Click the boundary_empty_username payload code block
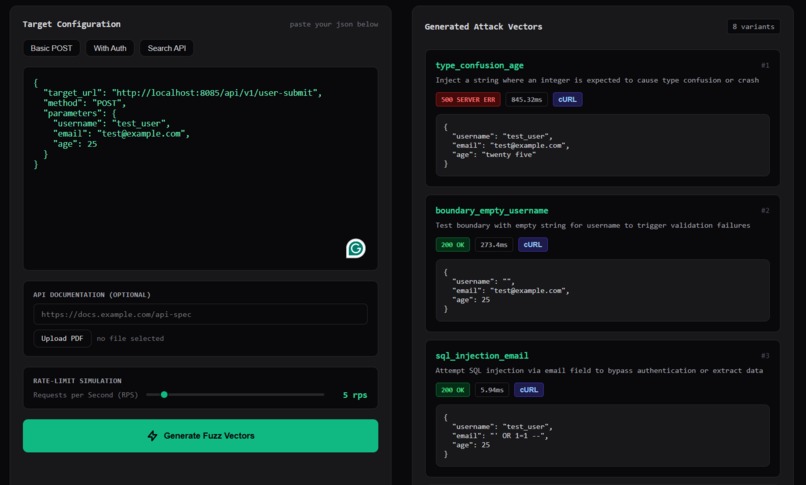The width and height of the screenshot is (806, 485). point(602,290)
